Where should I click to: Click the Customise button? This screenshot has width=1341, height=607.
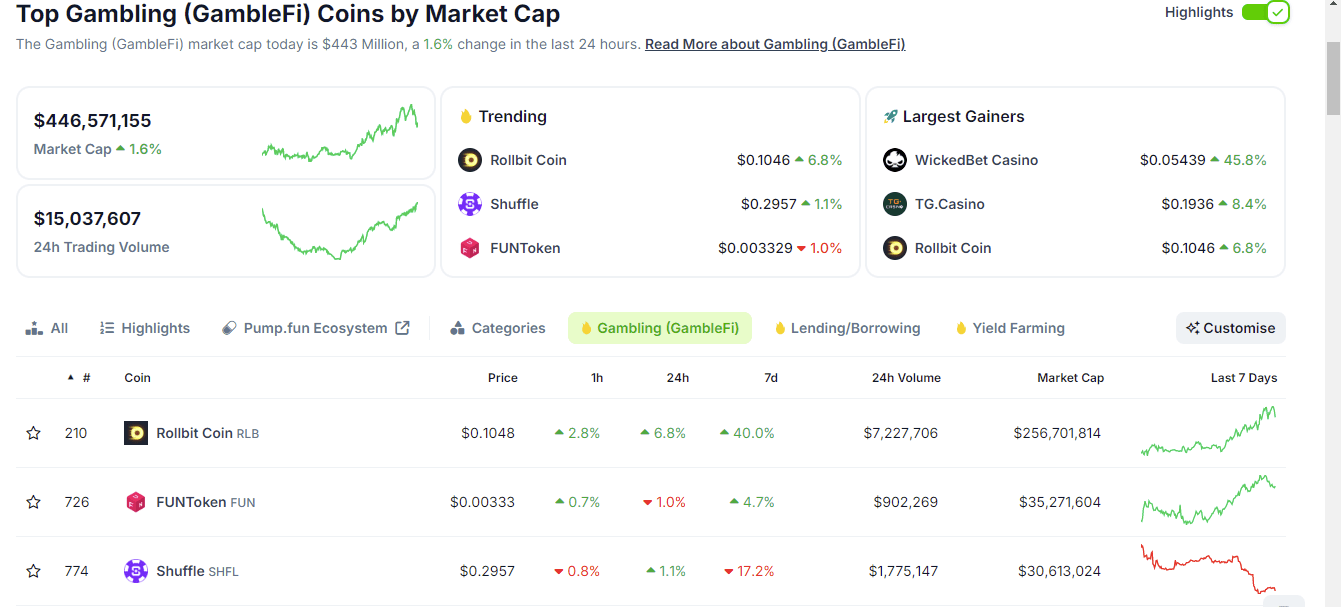coord(1231,328)
